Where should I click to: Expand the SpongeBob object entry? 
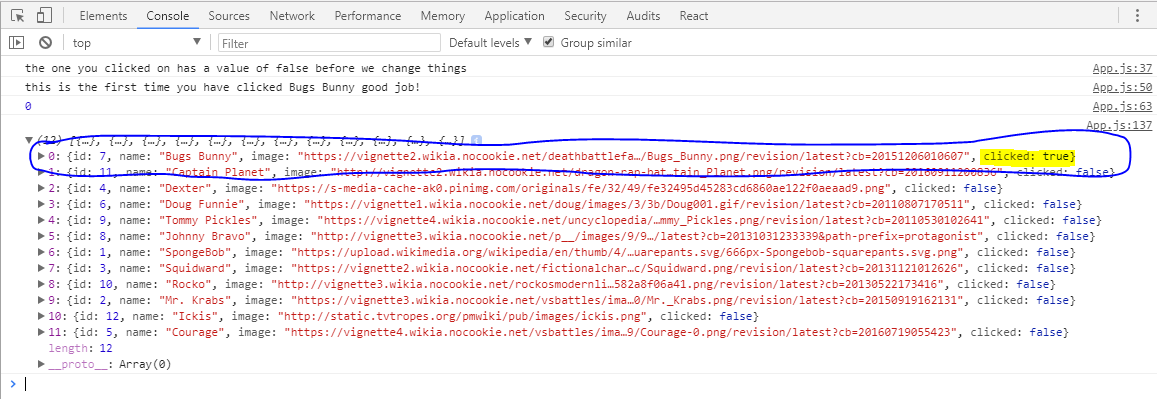click(41, 252)
